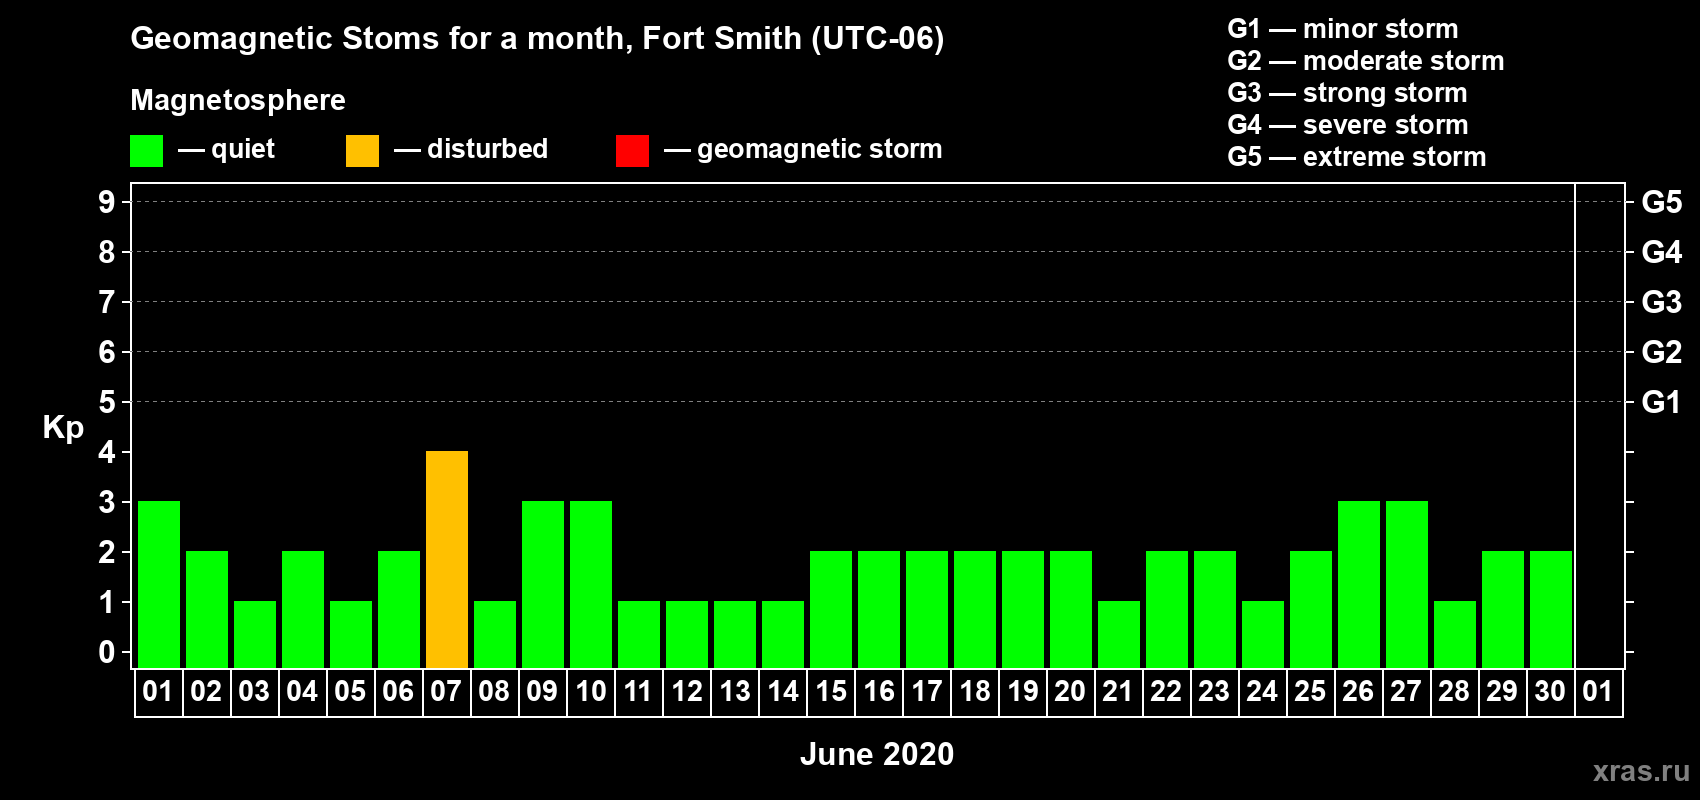Click the 'G1 — minor storm' legend text

1343,29
